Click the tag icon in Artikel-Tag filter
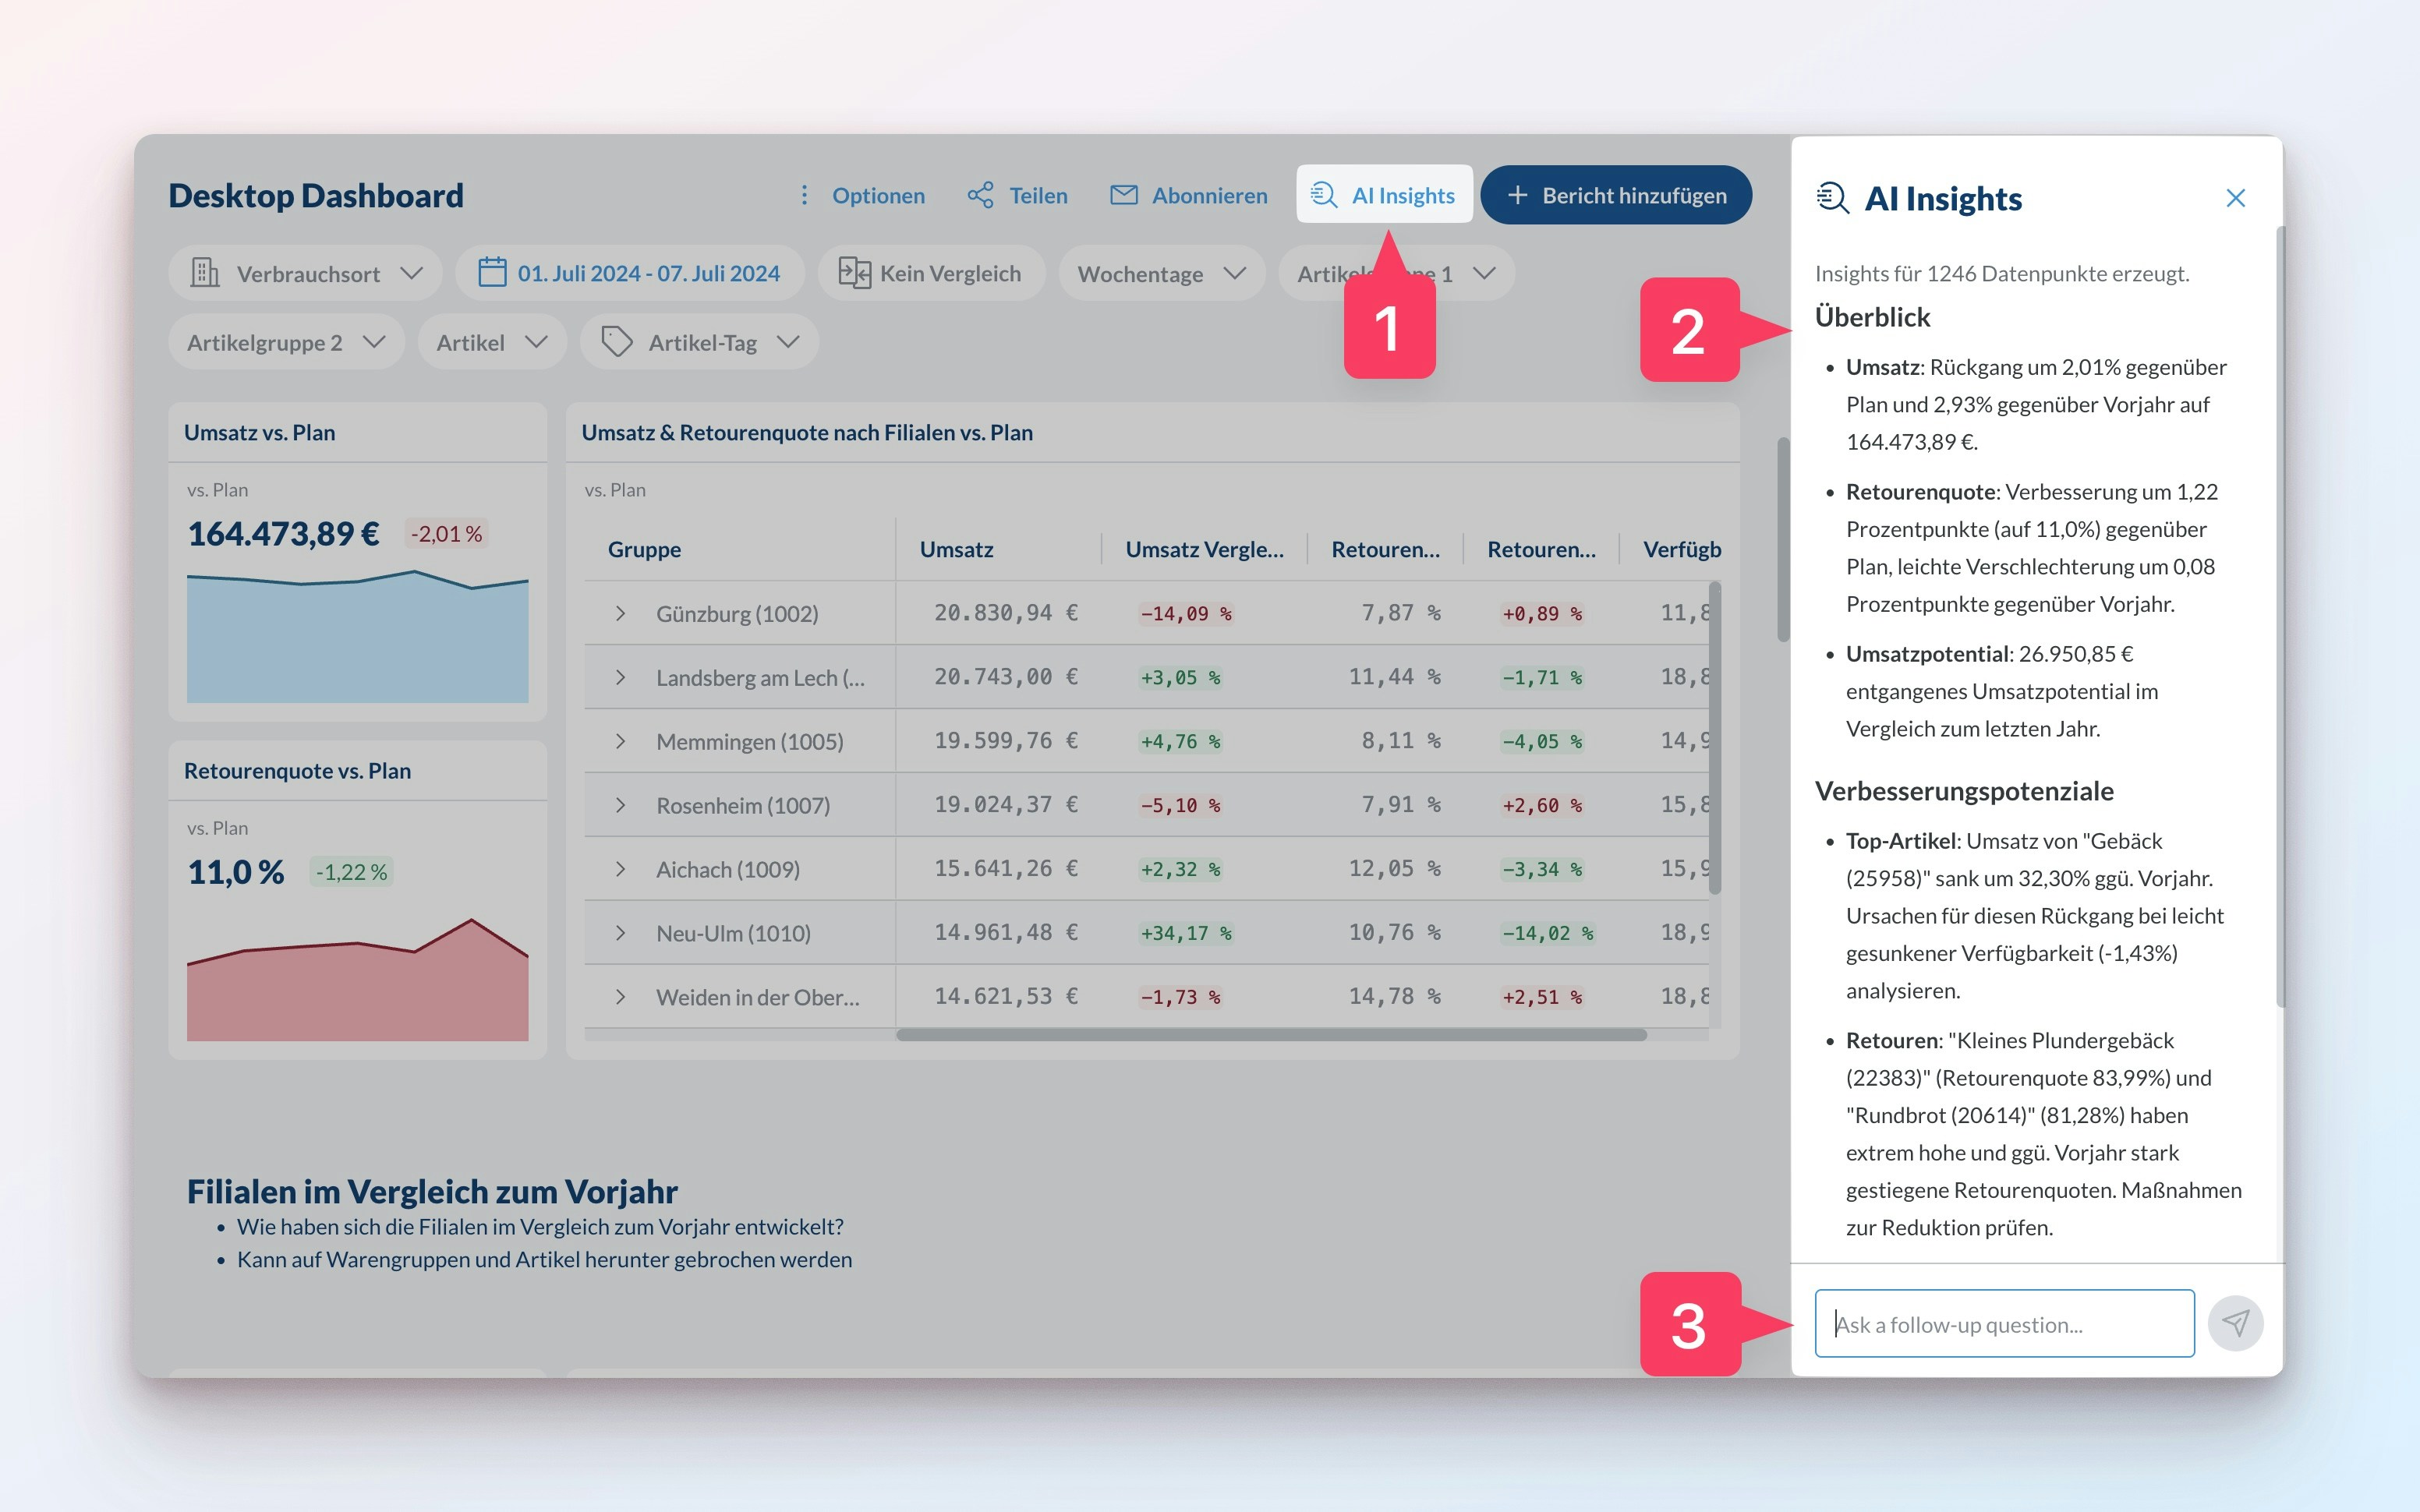 pos(616,342)
